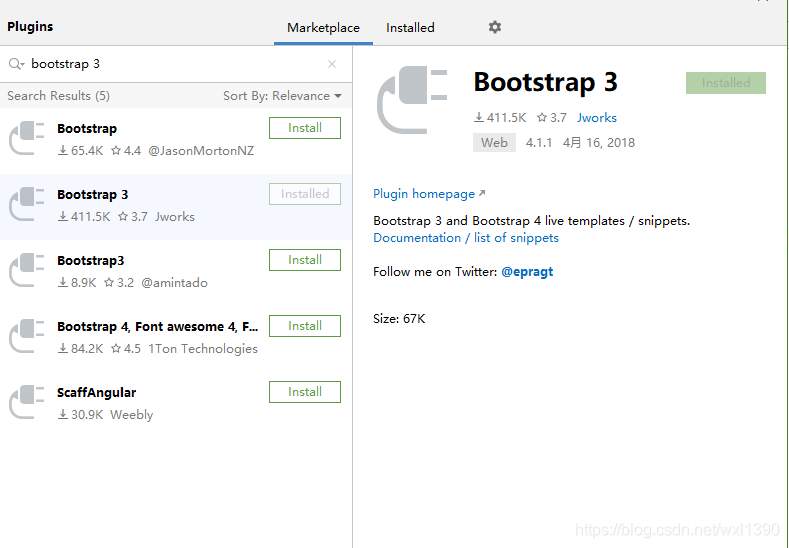The image size is (789, 548).
Task: Click the 1Ton Technologies vendor text
Action: [203, 348]
